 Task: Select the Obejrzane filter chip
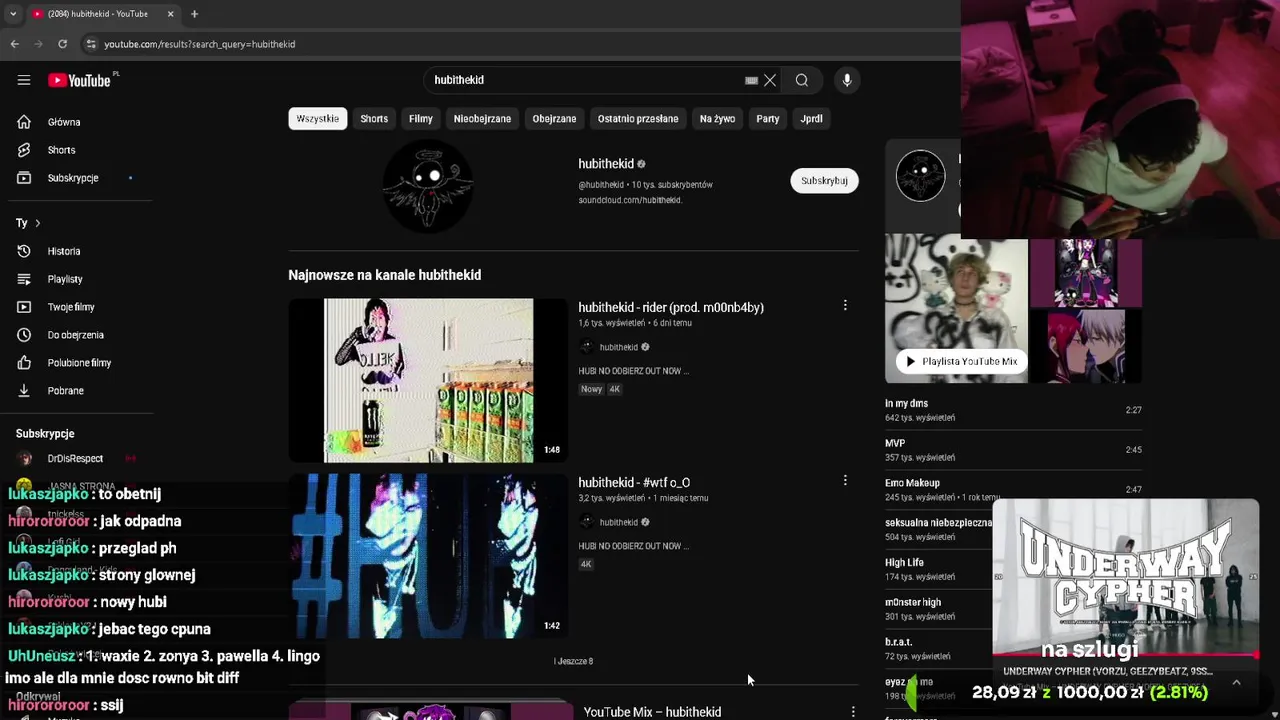click(x=554, y=119)
